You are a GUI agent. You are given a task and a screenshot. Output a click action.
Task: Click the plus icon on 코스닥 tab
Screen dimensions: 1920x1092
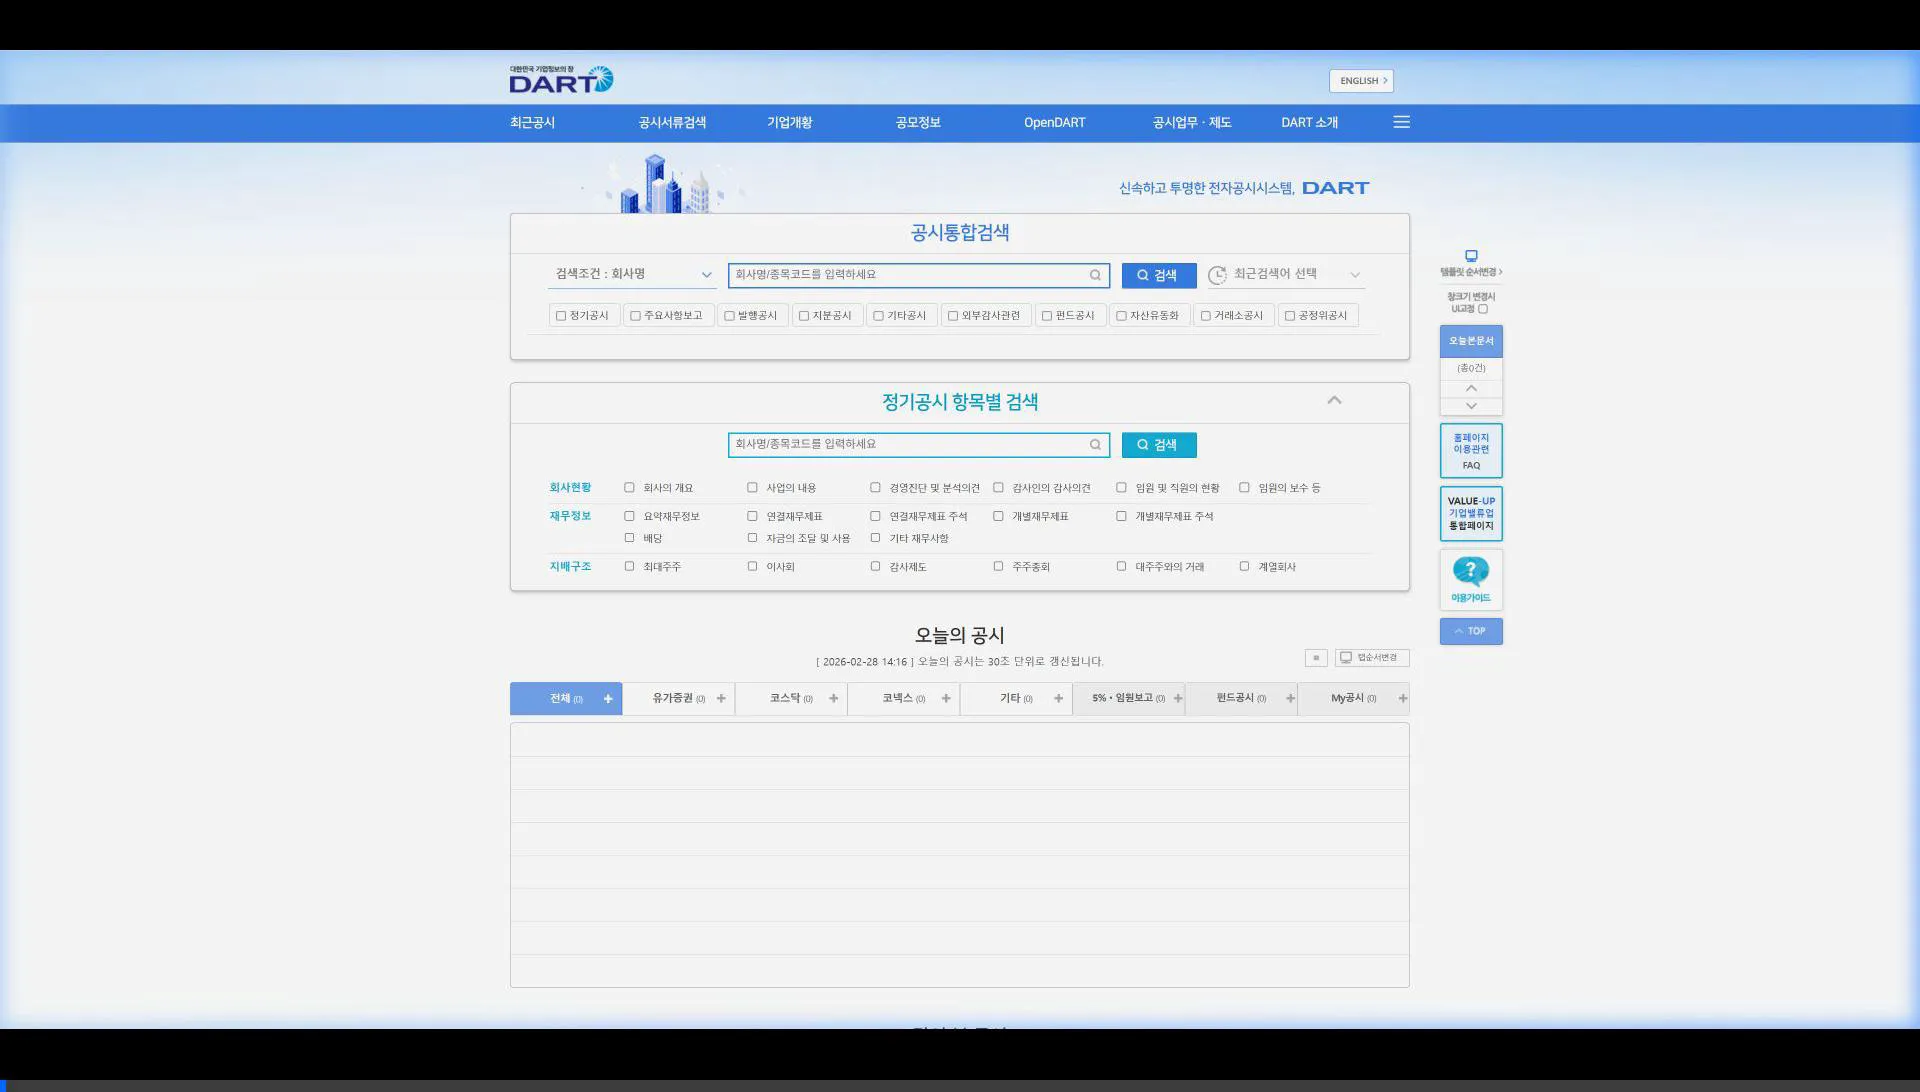[833, 699]
